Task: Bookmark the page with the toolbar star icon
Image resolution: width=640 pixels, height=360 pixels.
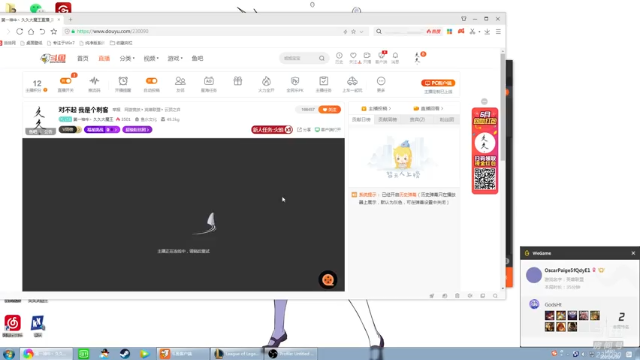Action: point(53,31)
